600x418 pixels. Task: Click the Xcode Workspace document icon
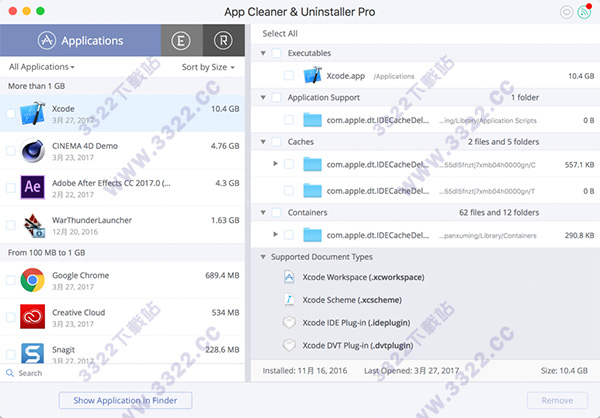(289, 277)
